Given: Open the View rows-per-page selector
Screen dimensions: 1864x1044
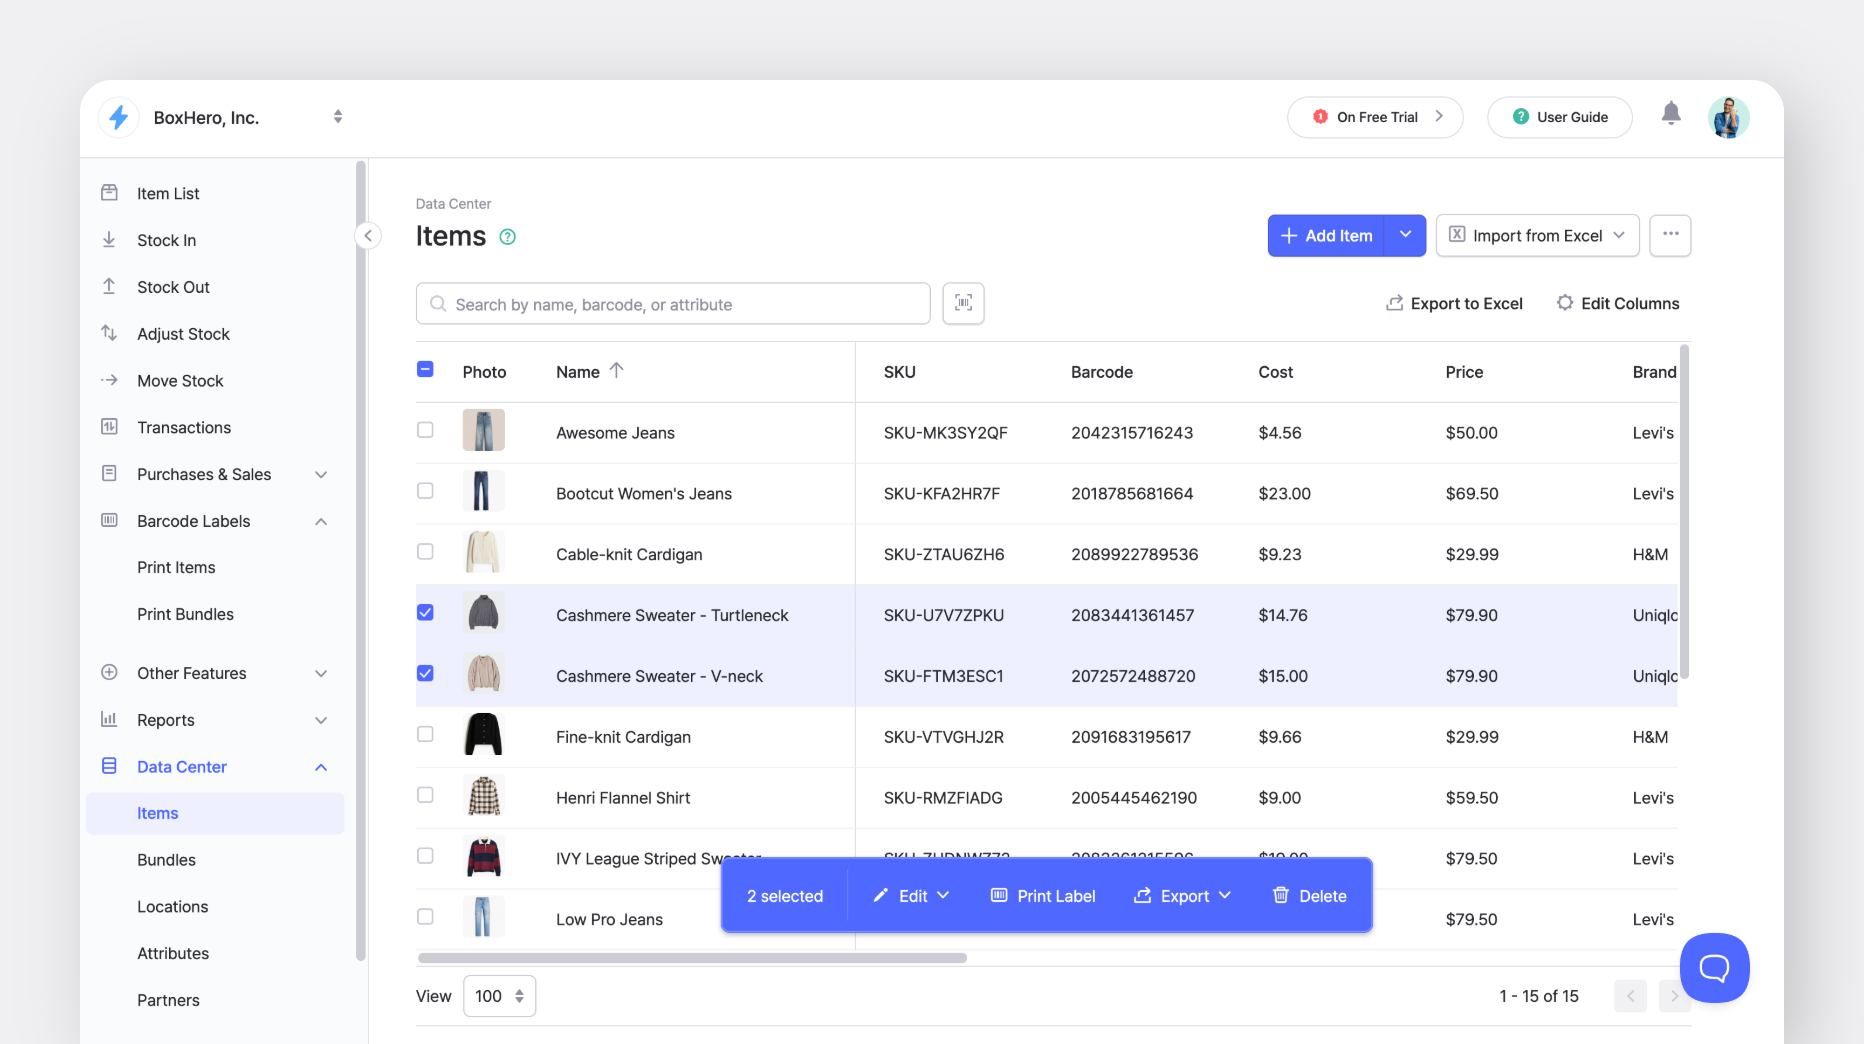Looking at the screenshot, I should click(499, 996).
